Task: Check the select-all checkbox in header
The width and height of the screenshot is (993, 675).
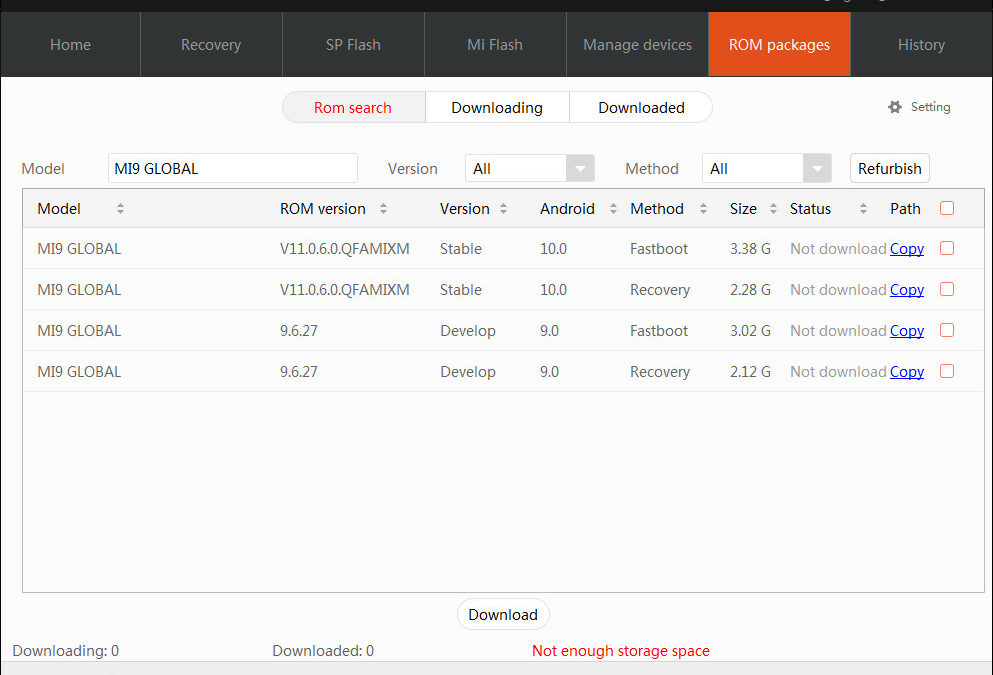Action: click(947, 208)
